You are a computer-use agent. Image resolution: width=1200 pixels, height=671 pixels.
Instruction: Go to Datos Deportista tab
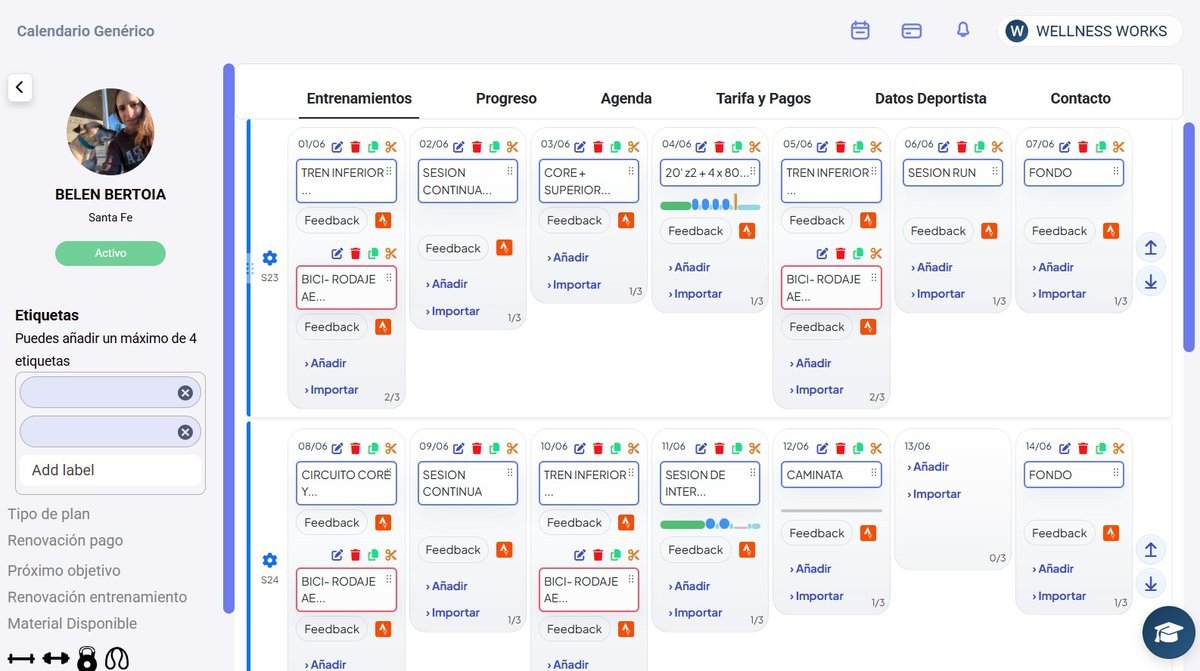(x=930, y=98)
